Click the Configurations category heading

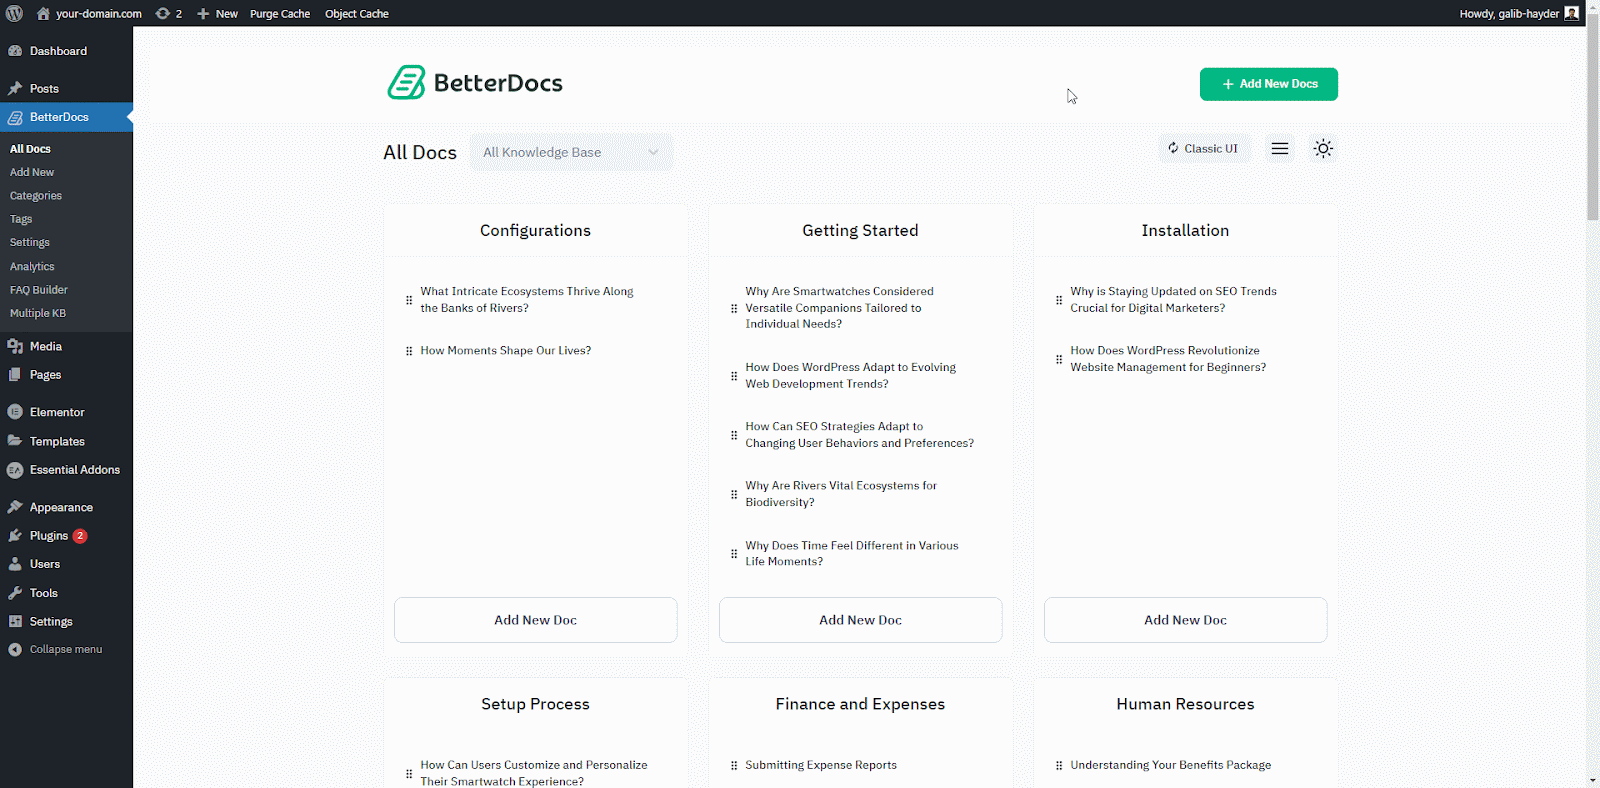click(535, 230)
